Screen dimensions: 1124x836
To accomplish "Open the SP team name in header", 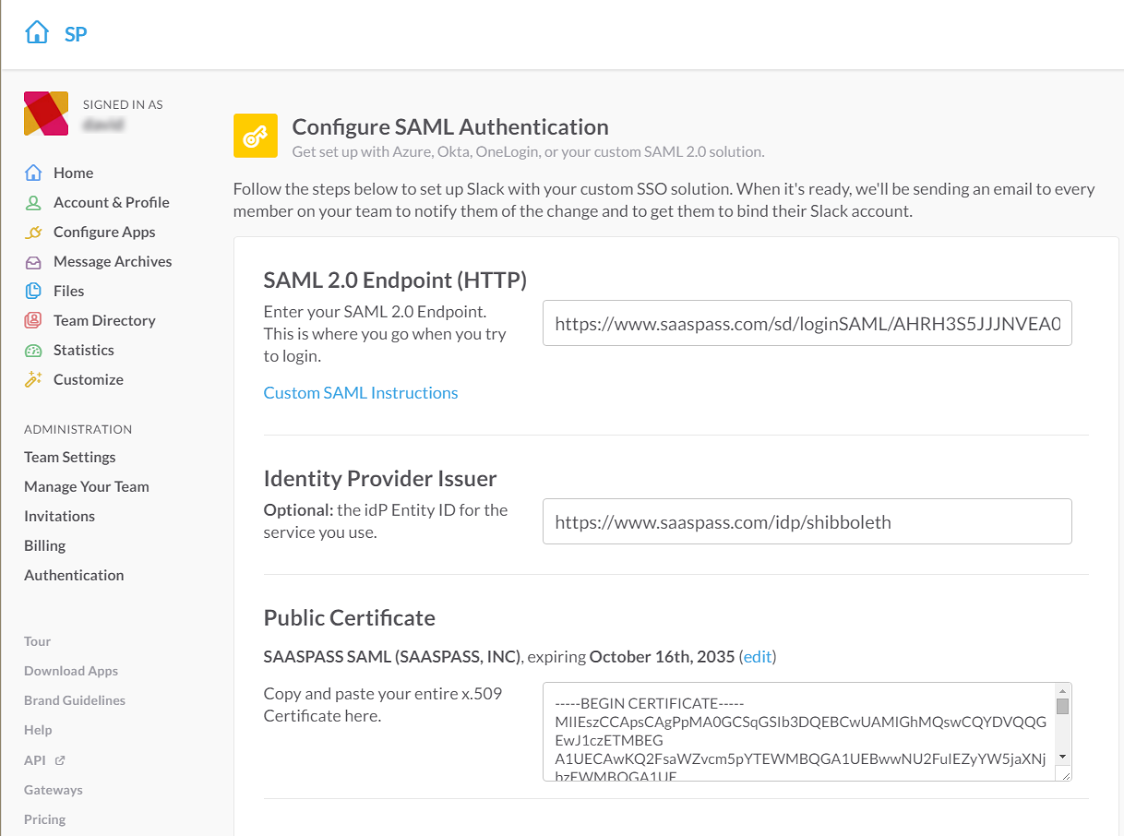I will [75, 34].
